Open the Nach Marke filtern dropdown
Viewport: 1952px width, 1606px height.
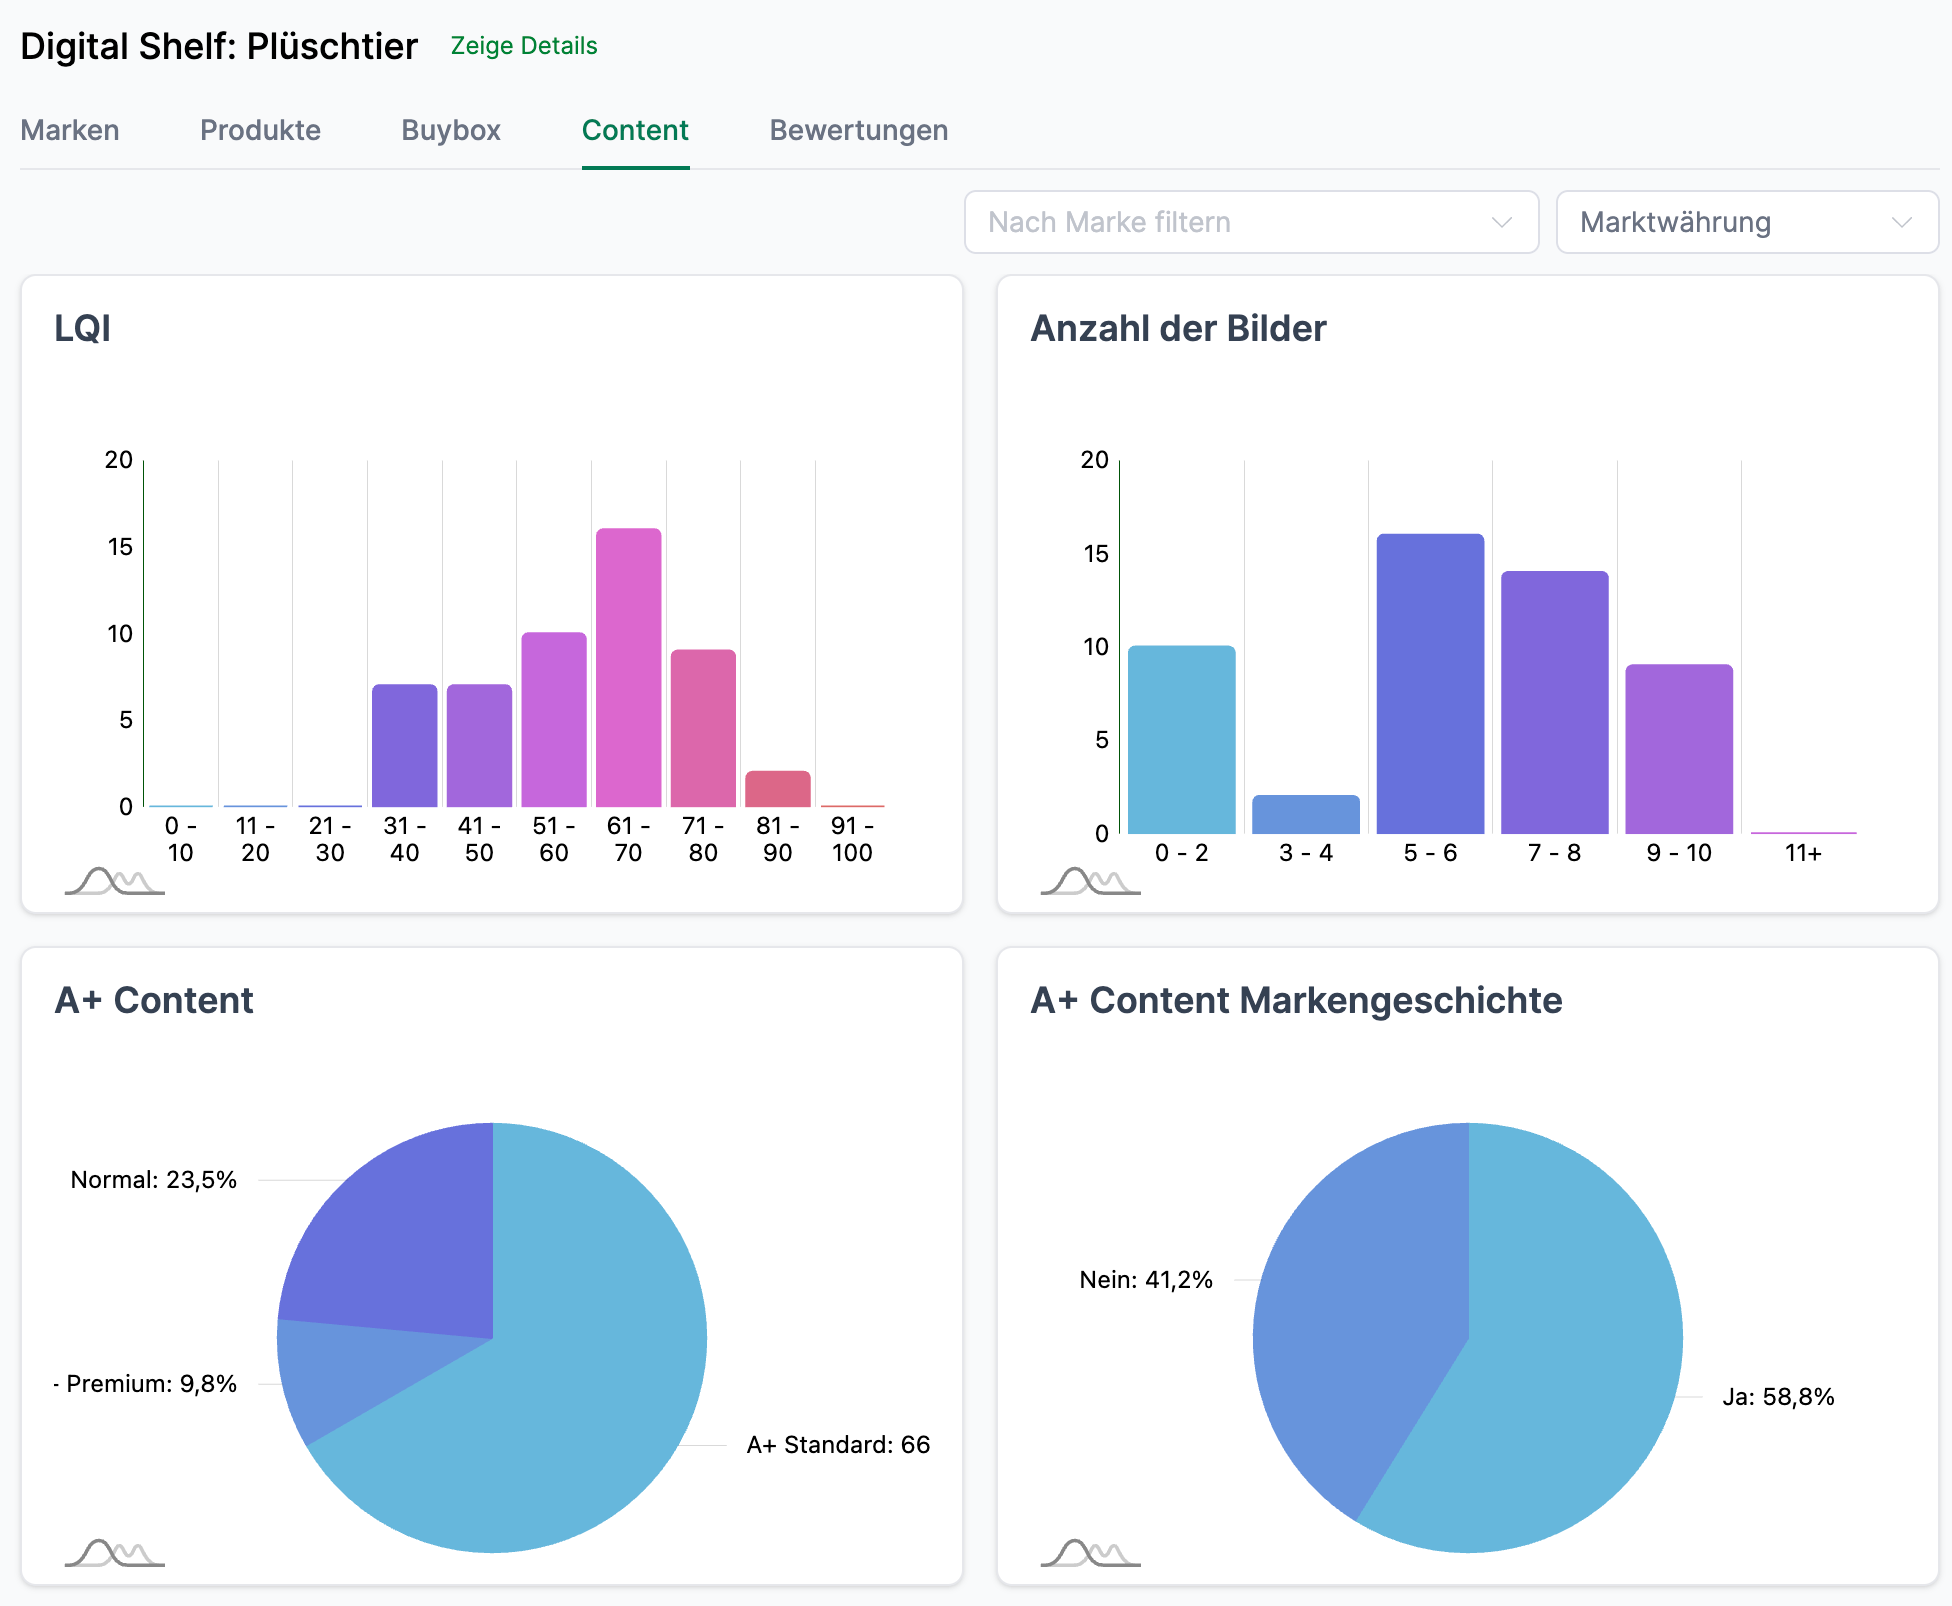pos(1250,222)
